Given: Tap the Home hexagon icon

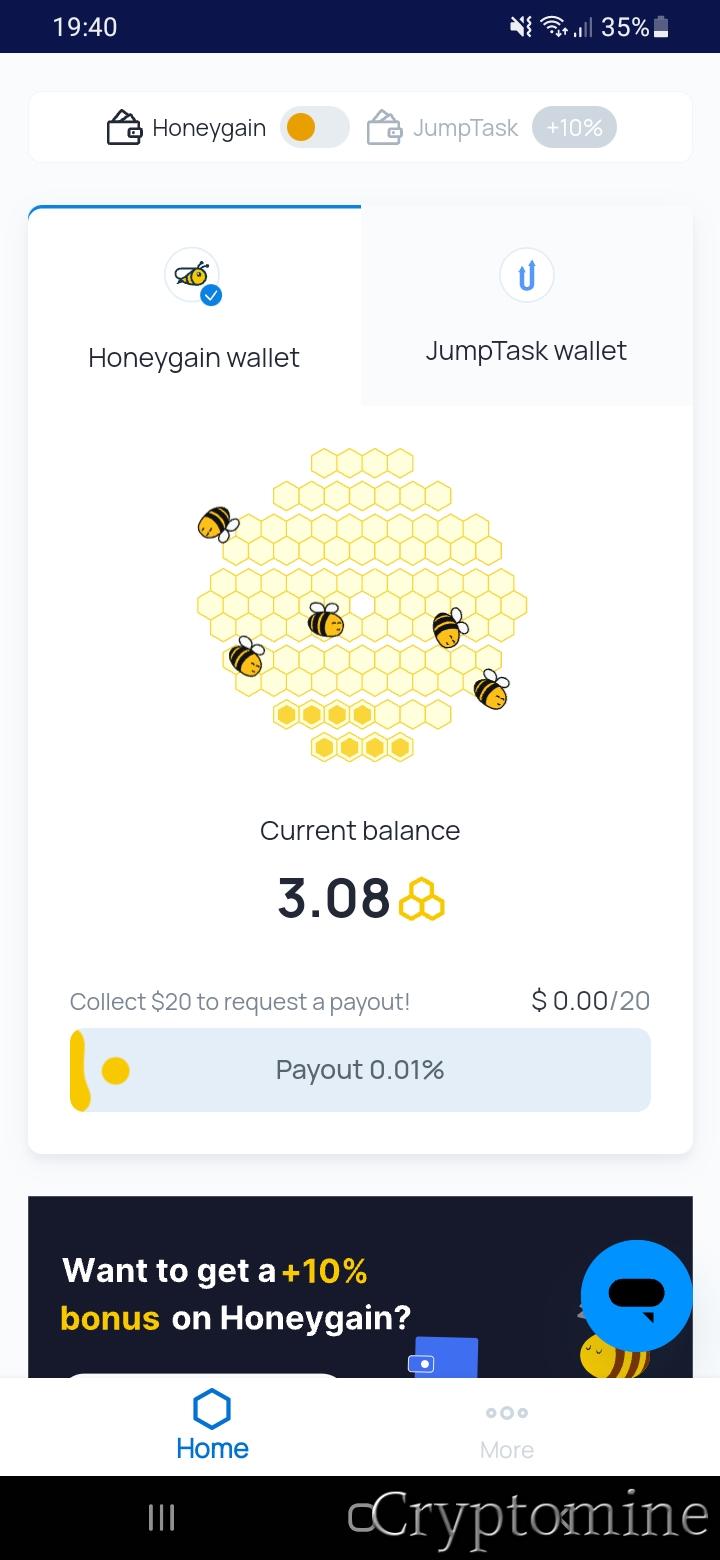Looking at the screenshot, I should [x=212, y=1410].
